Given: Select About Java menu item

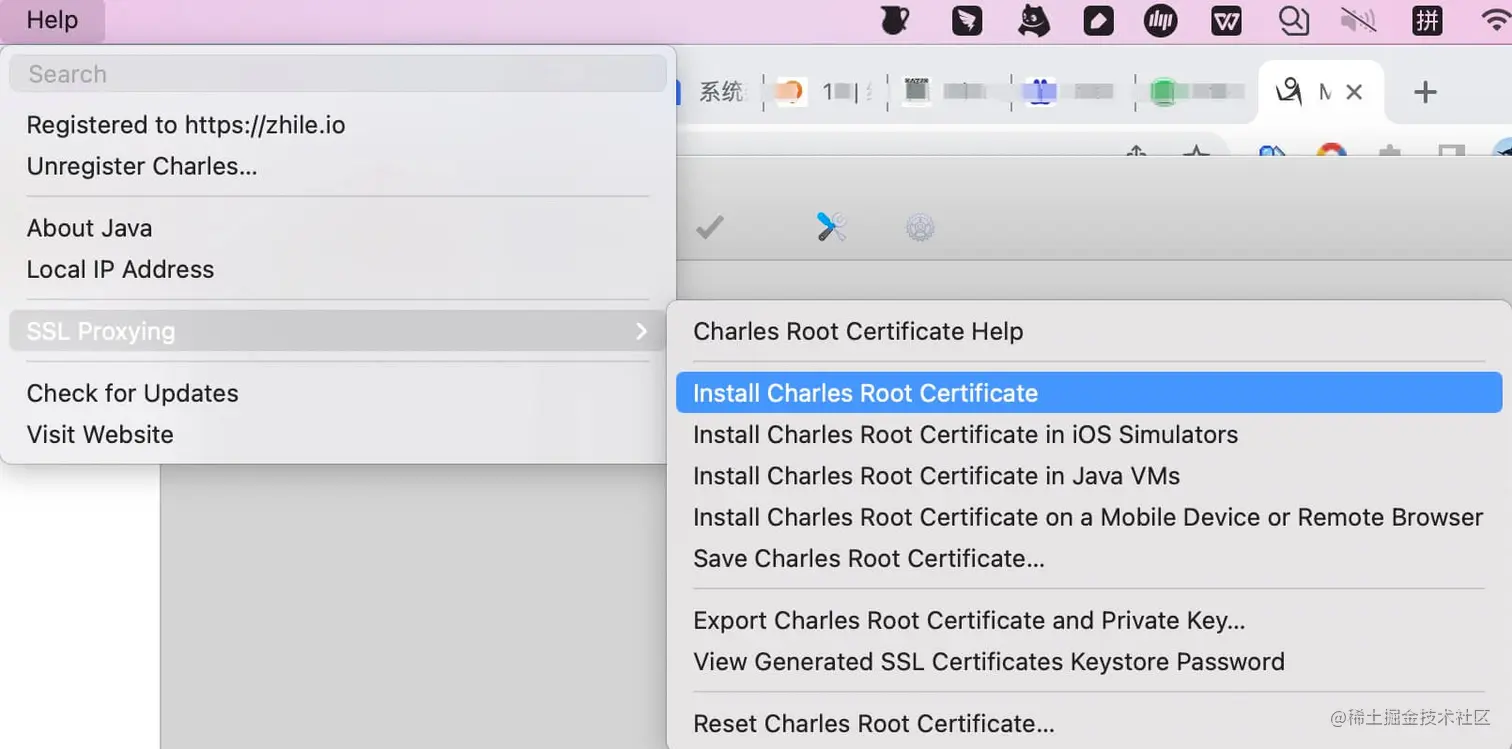Looking at the screenshot, I should 338,228.
